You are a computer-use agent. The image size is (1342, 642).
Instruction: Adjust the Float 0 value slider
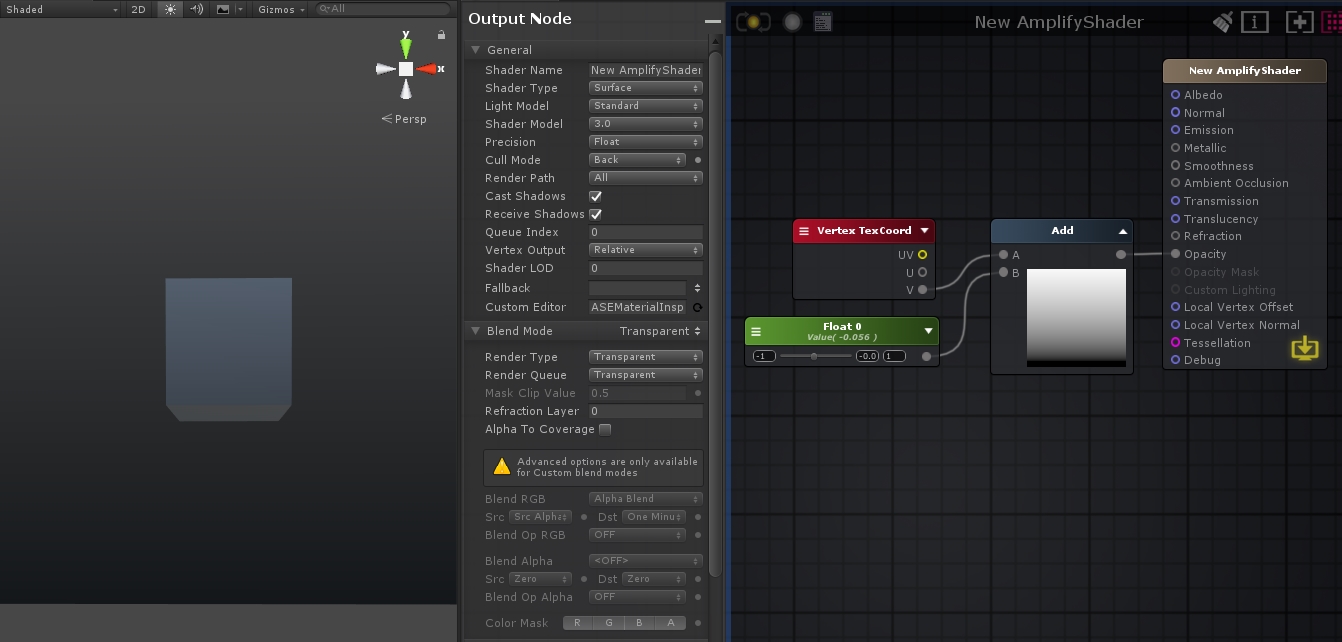pos(815,356)
